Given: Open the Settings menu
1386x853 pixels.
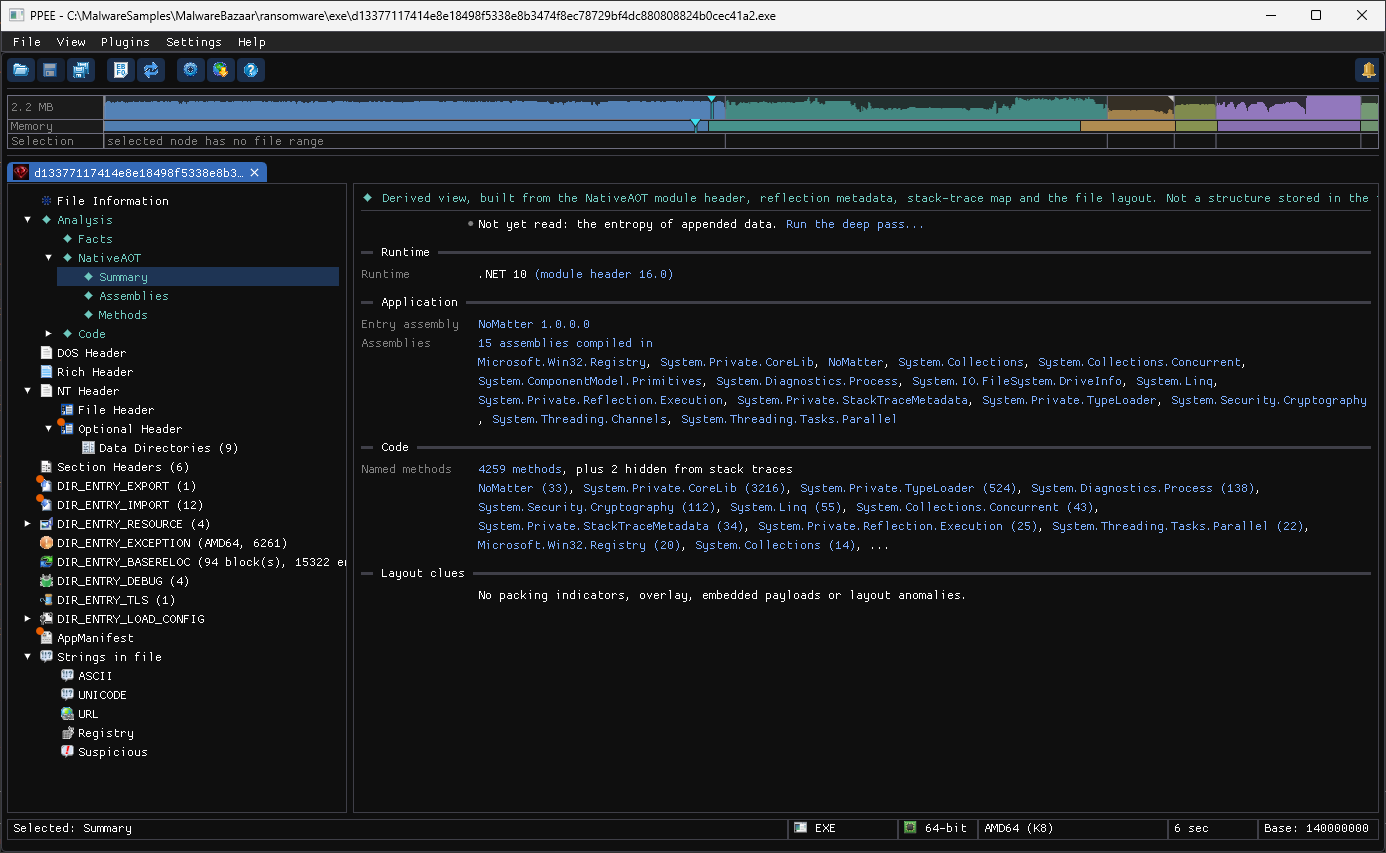Looking at the screenshot, I should [194, 42].
